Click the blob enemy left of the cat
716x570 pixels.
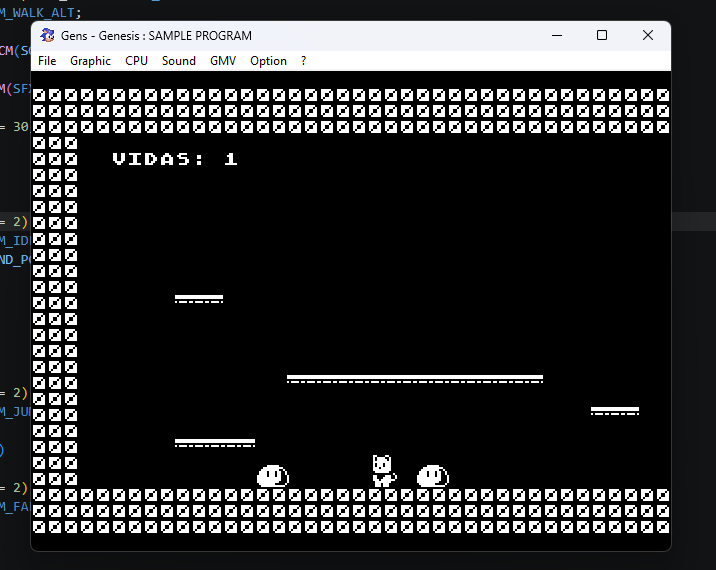pyautogui.click(x=273, y=476)
